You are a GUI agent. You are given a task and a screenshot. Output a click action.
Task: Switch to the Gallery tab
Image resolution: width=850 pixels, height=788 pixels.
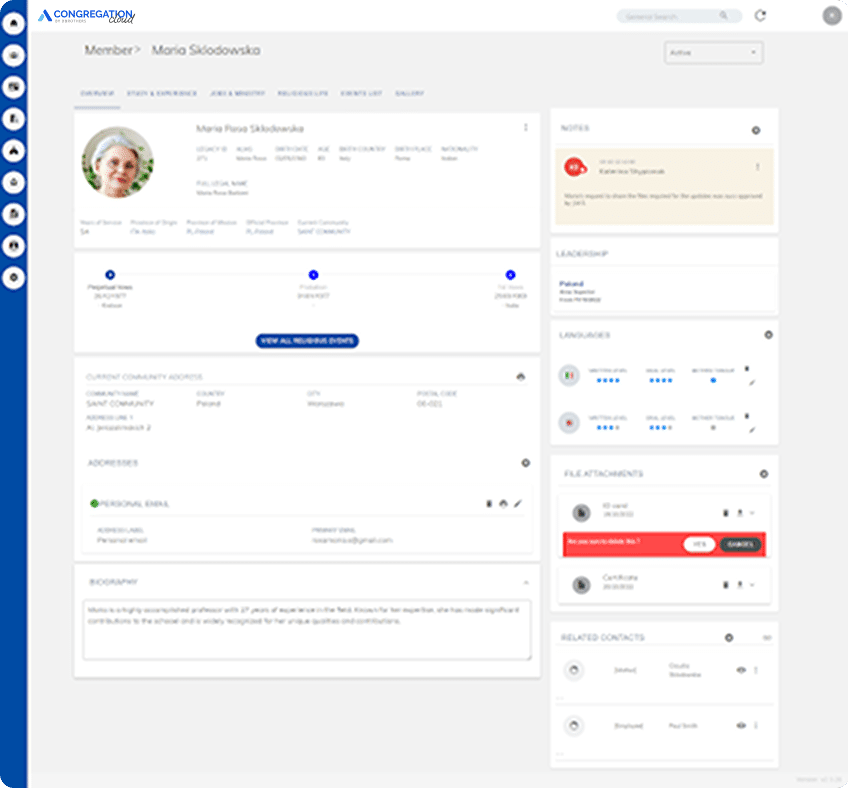pos(411,92)
